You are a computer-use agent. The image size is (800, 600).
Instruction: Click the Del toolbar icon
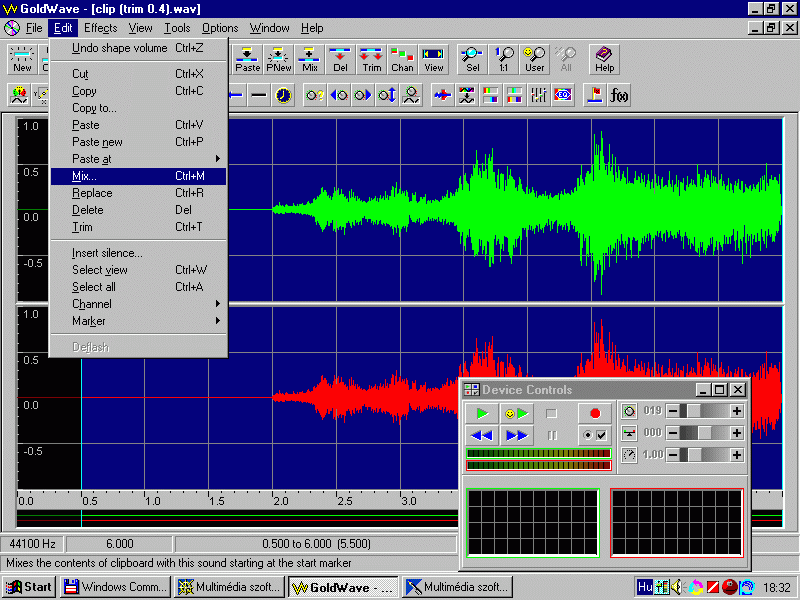point(340,59)
